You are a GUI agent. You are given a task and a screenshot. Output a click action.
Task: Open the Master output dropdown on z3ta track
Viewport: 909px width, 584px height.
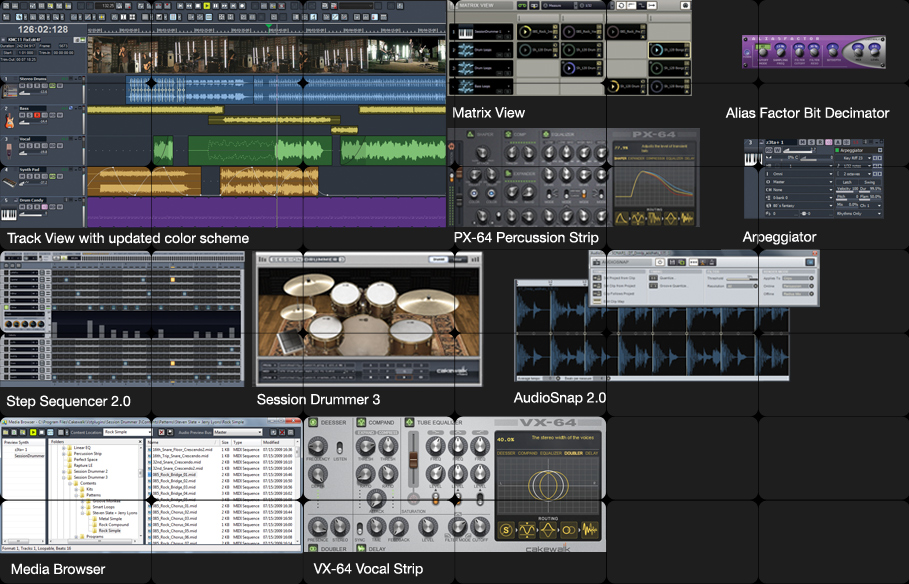coord(799,182)
